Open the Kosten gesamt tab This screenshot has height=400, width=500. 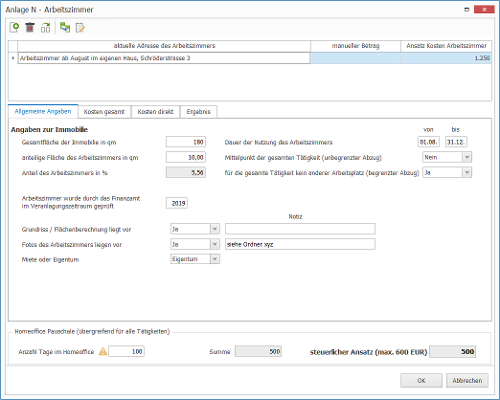104,112
